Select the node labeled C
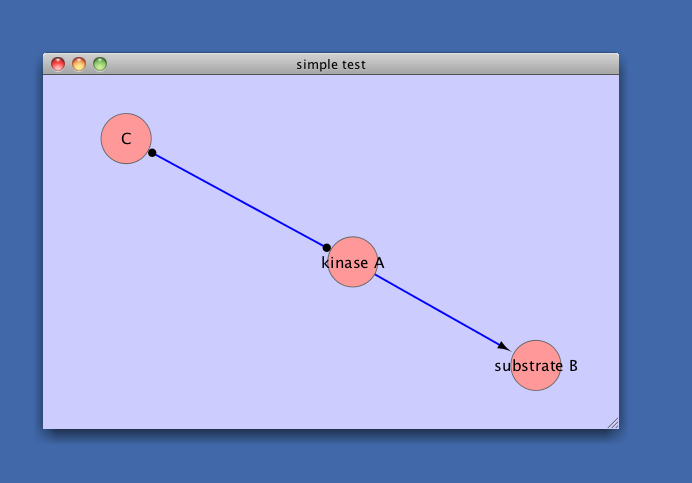This screenshot has height=483, width=692. (126, 139)
